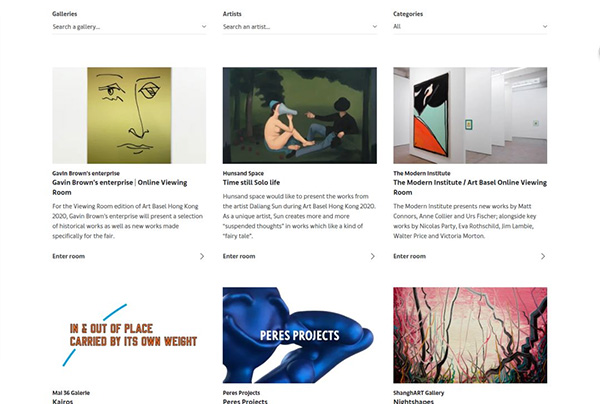Enter the Modern Institute viewing room link

tap(409, 256)
